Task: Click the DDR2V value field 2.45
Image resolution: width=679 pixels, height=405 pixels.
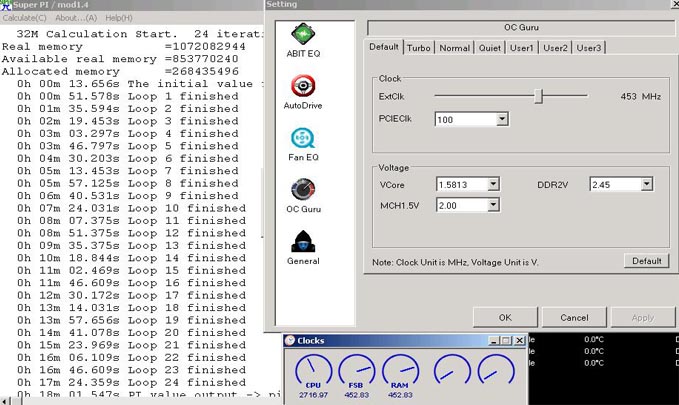Action: click(x=615, y=185)
